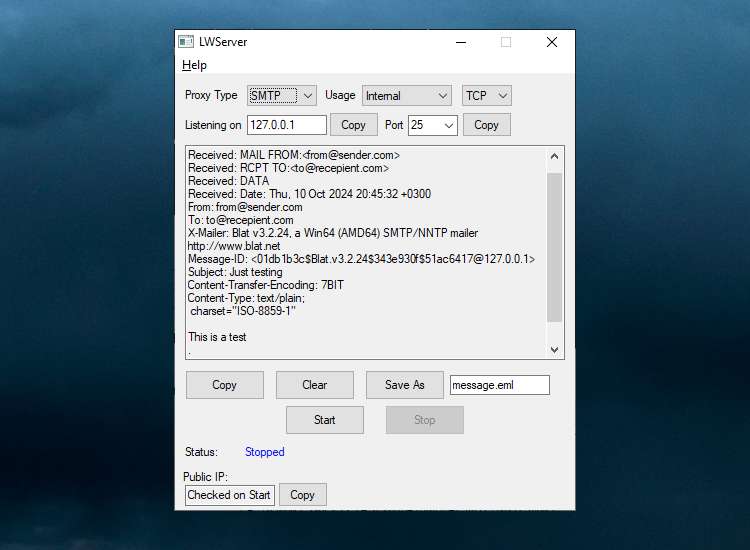Viewport: 750px width, 550px height.
Task: Click the Checked on Start public IP field
Action: (230, 495)
